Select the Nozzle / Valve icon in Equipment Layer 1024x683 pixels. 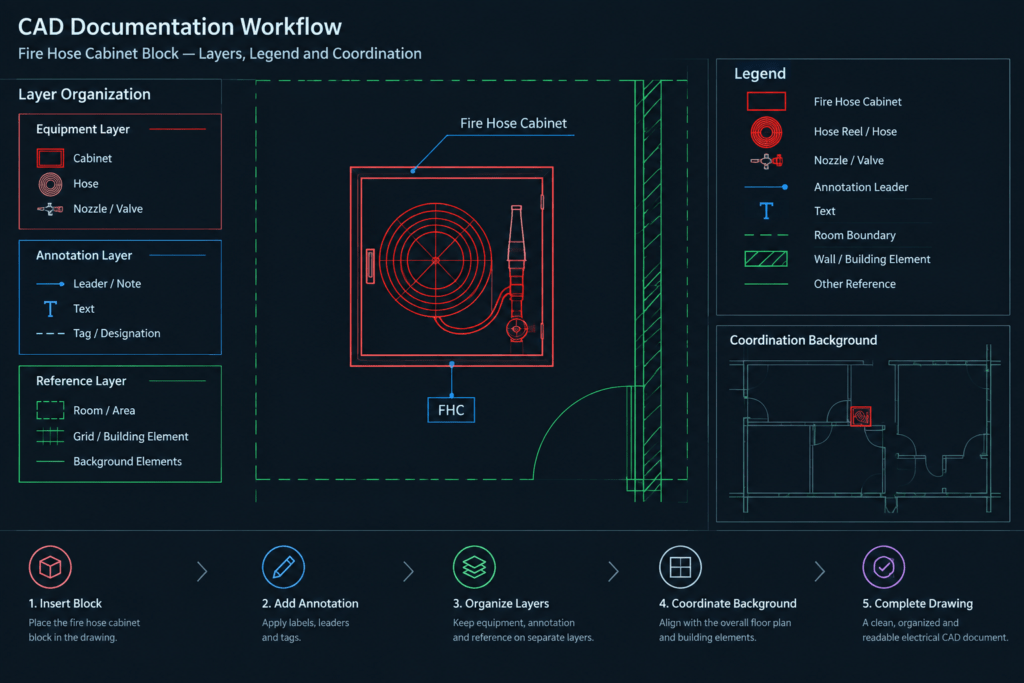pos(50,209)
